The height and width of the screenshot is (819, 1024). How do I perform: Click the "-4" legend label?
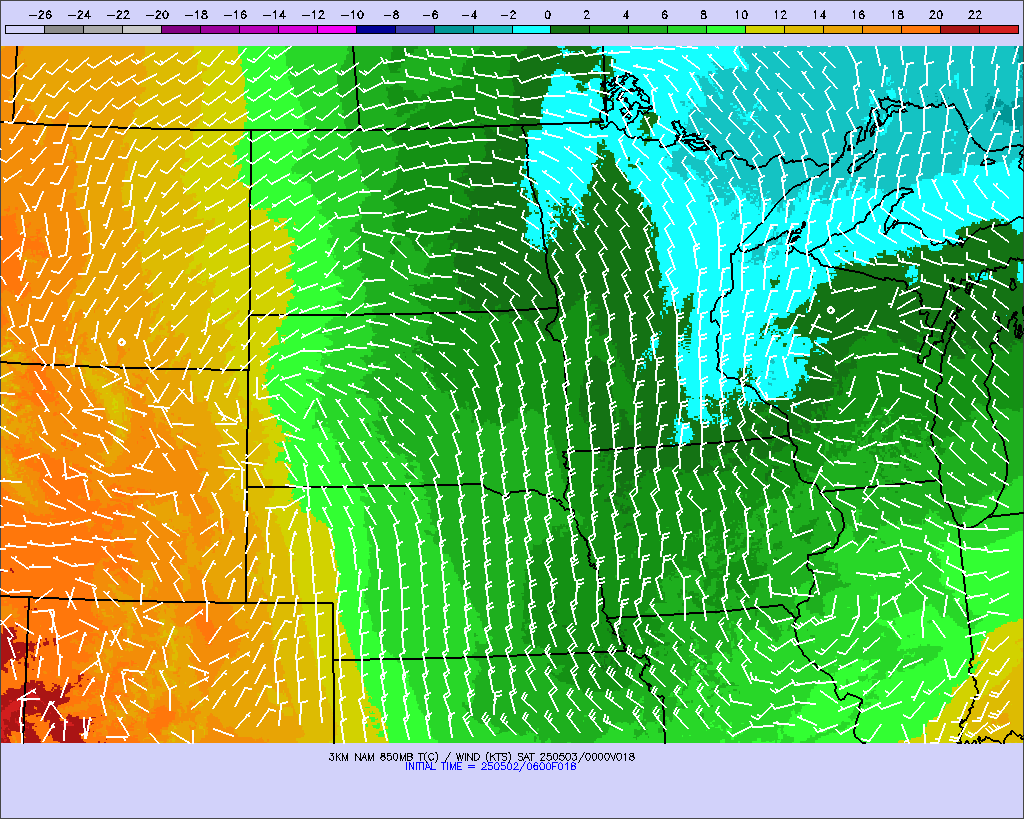[470, 14]
